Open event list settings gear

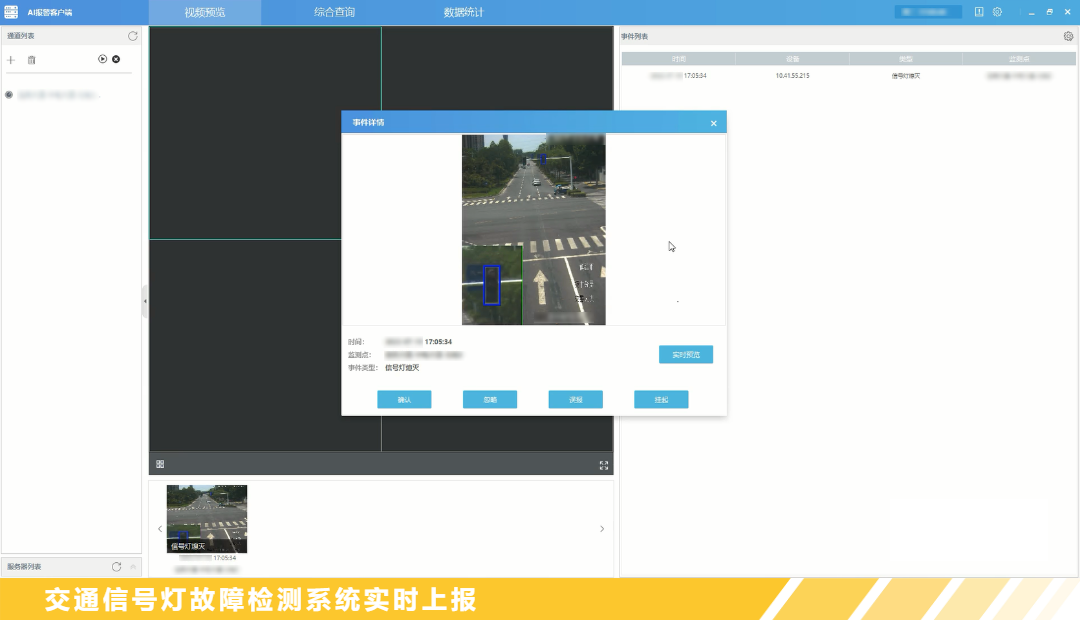1068,36
